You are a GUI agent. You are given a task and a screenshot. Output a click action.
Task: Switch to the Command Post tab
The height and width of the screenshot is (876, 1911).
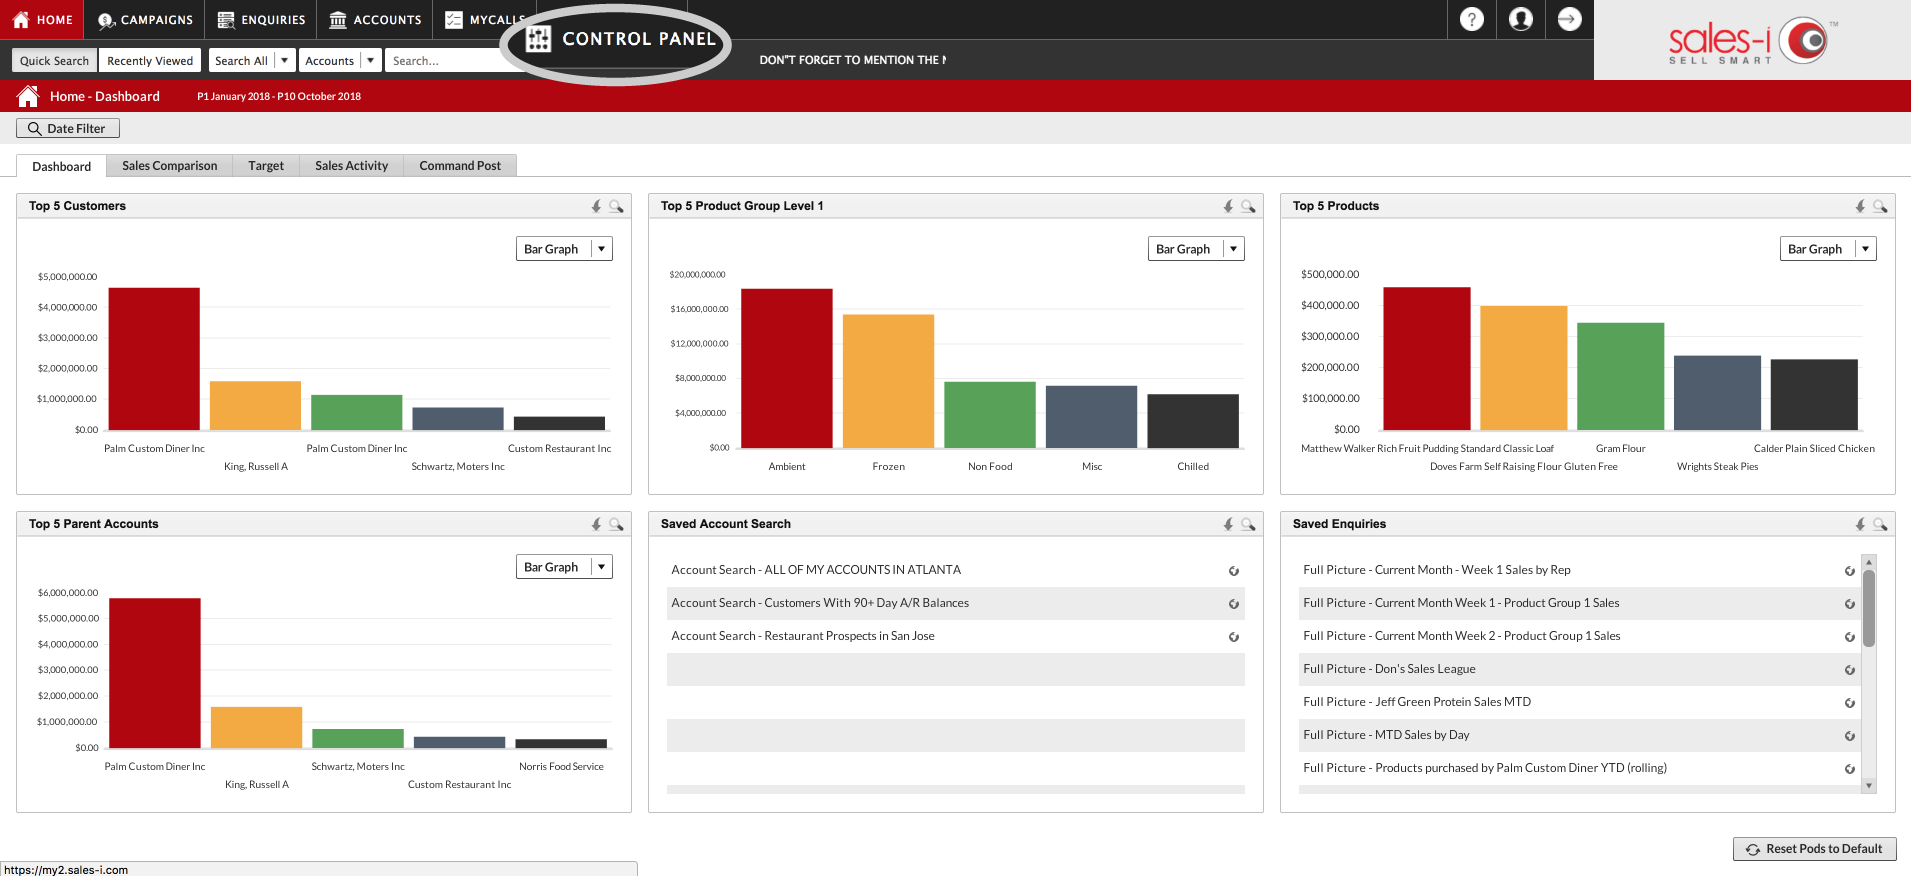click(460, 166)
